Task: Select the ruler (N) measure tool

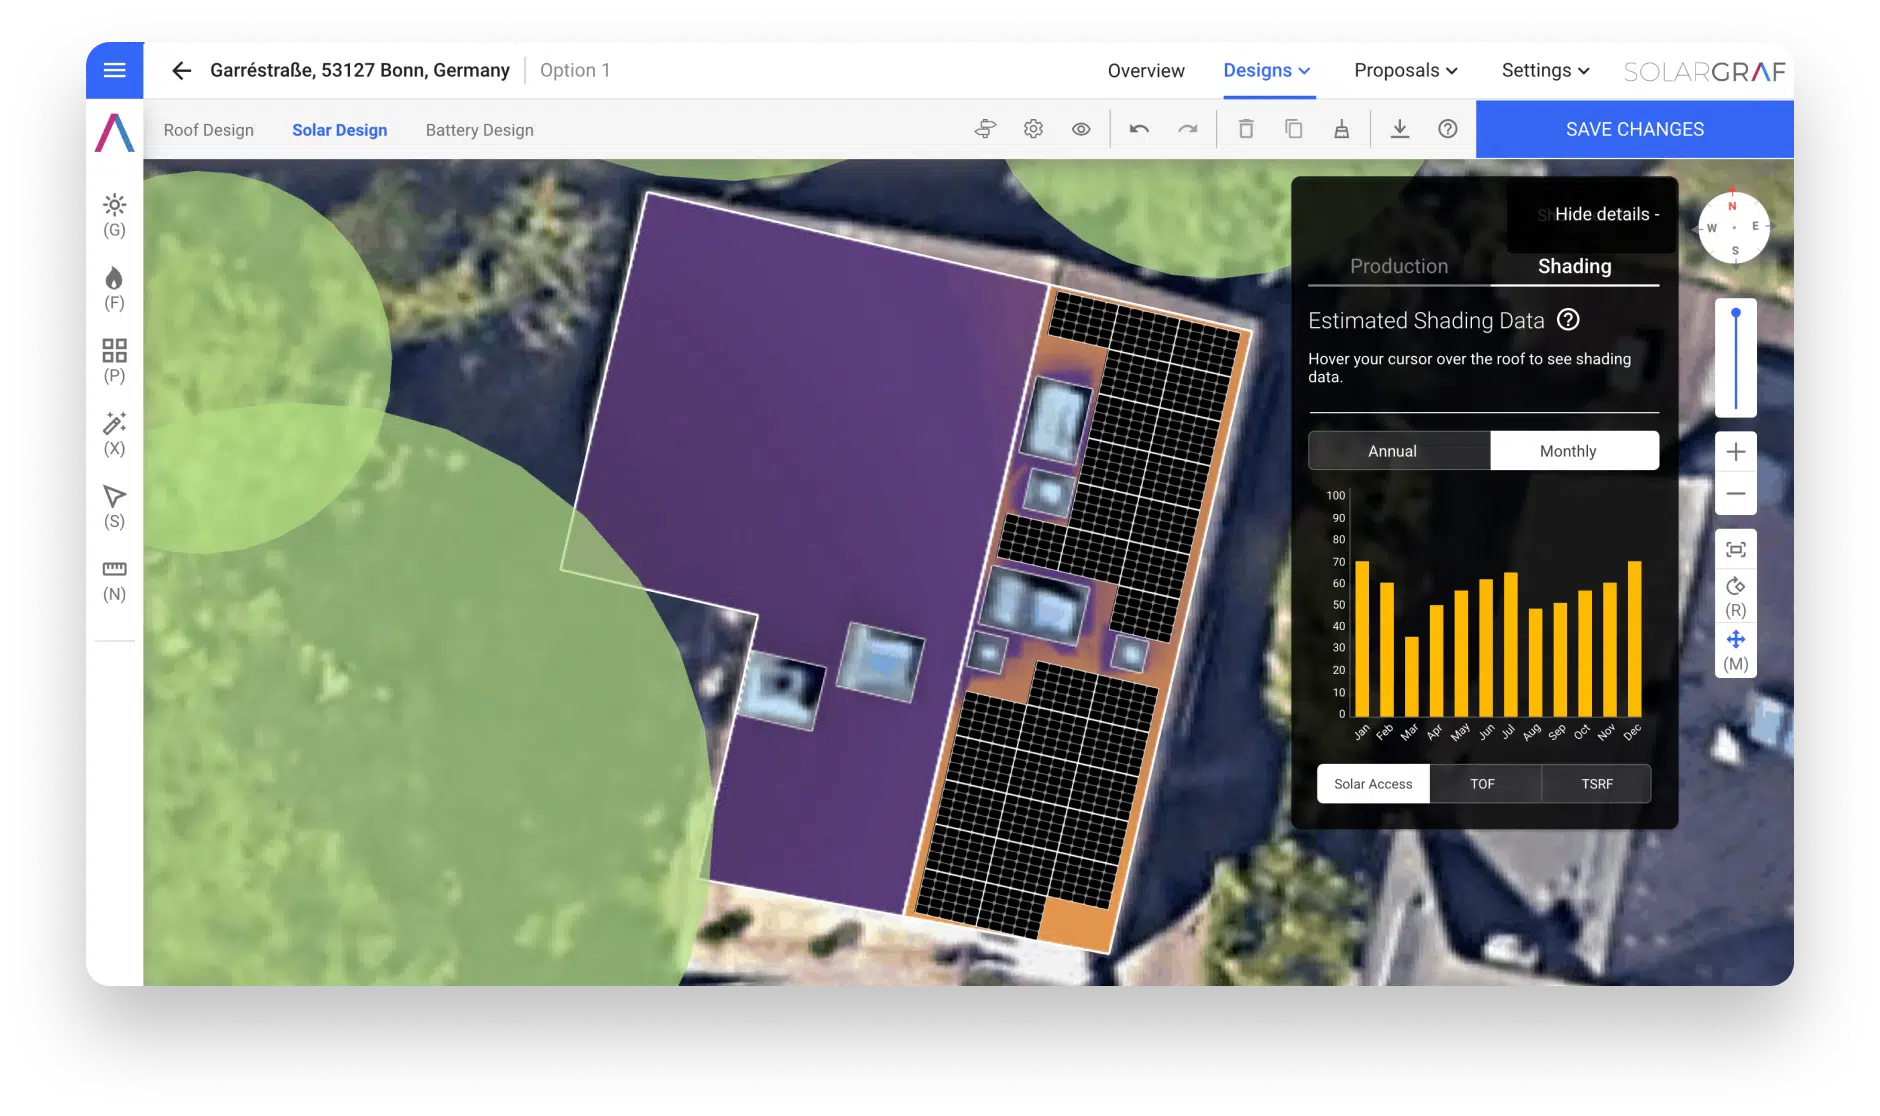Action: tap(114, 580)
